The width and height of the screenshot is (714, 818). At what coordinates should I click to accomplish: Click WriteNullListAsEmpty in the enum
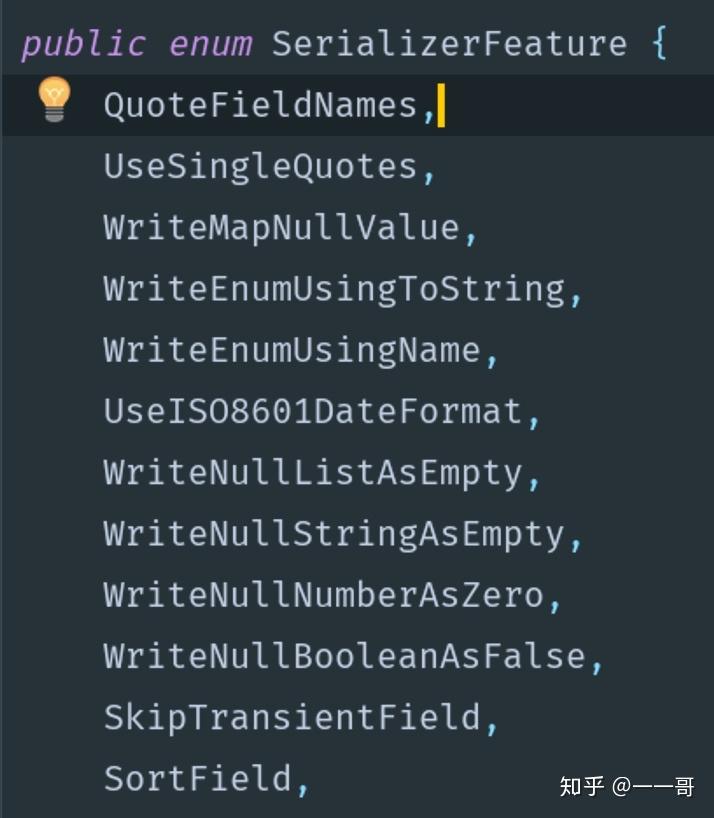coord(313,472)
